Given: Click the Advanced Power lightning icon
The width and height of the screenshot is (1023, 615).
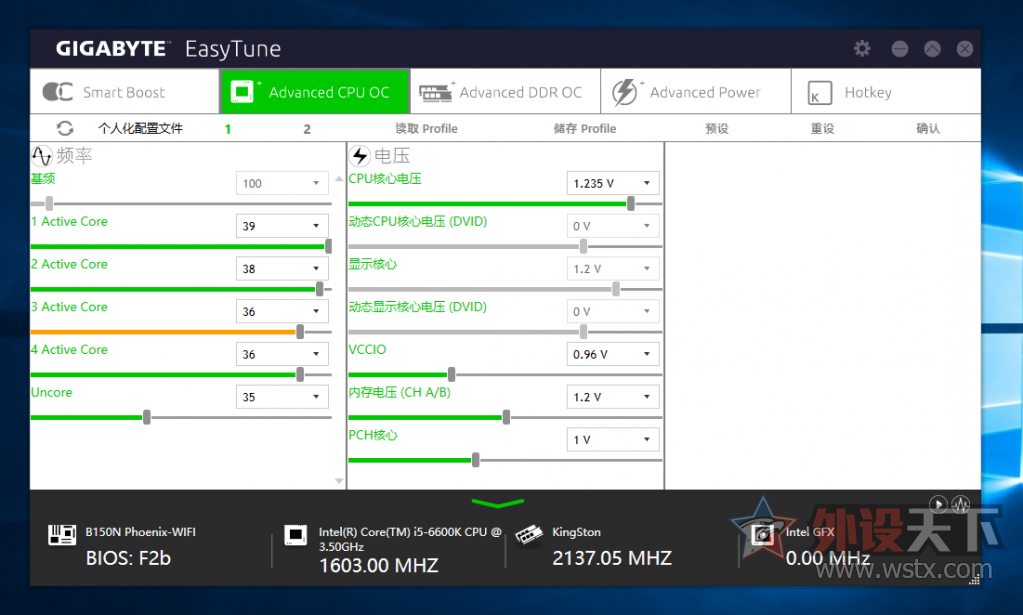Looking at the screenshot, I should [x=624, y=92].
